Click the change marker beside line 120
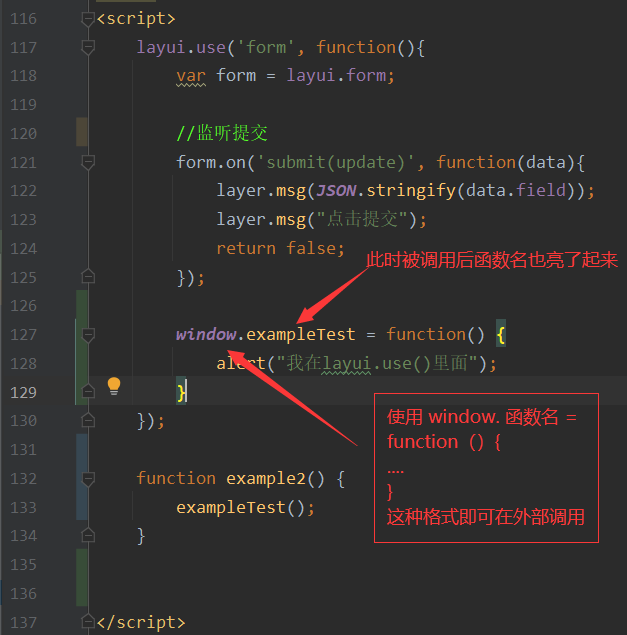Viewport: 627px width, 635px height. (x=82, y=132)
